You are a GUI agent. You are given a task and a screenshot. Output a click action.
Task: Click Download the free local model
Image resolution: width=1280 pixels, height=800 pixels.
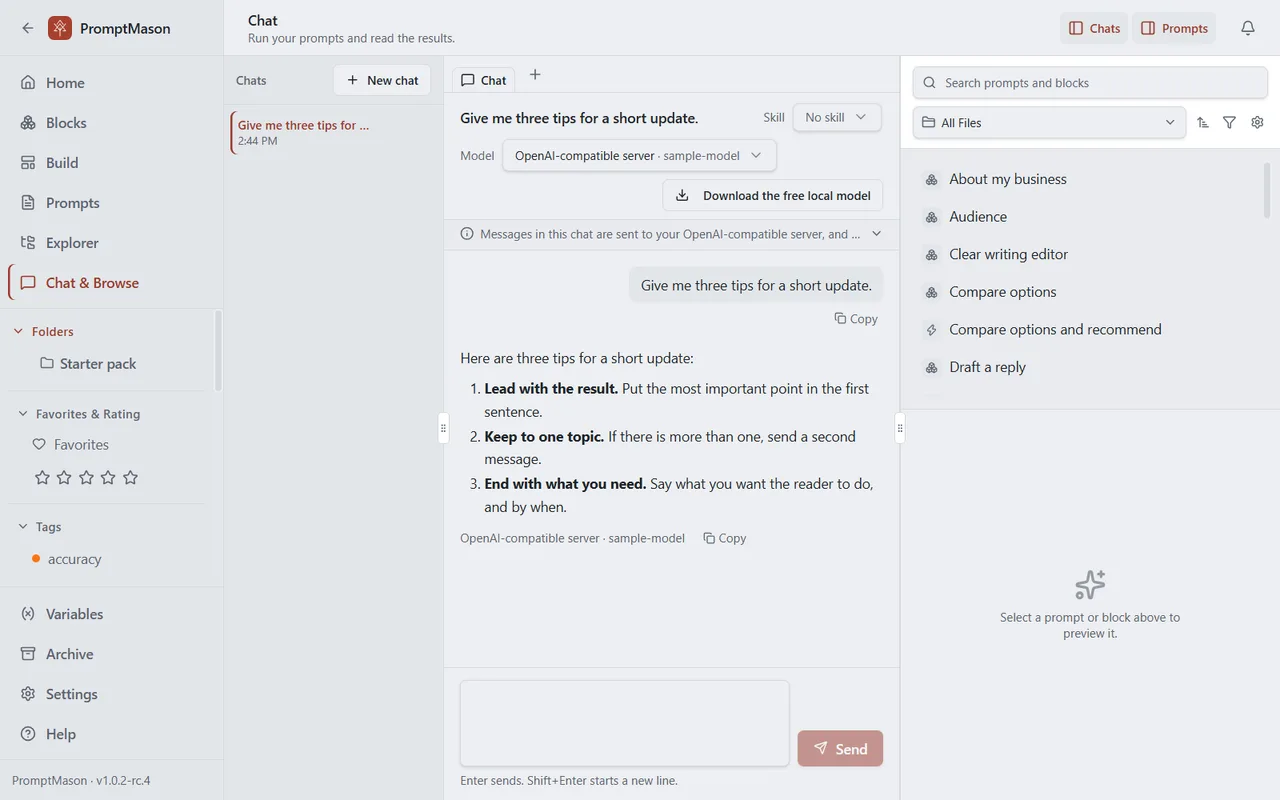coord(773,195)
